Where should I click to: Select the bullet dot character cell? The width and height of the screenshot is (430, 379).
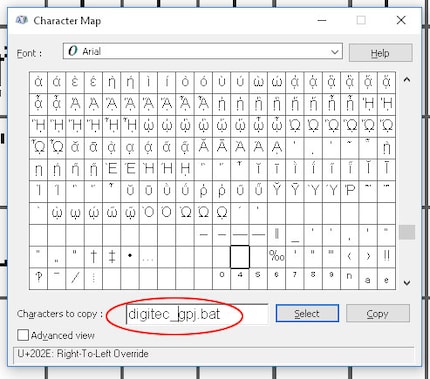point(130,257)
